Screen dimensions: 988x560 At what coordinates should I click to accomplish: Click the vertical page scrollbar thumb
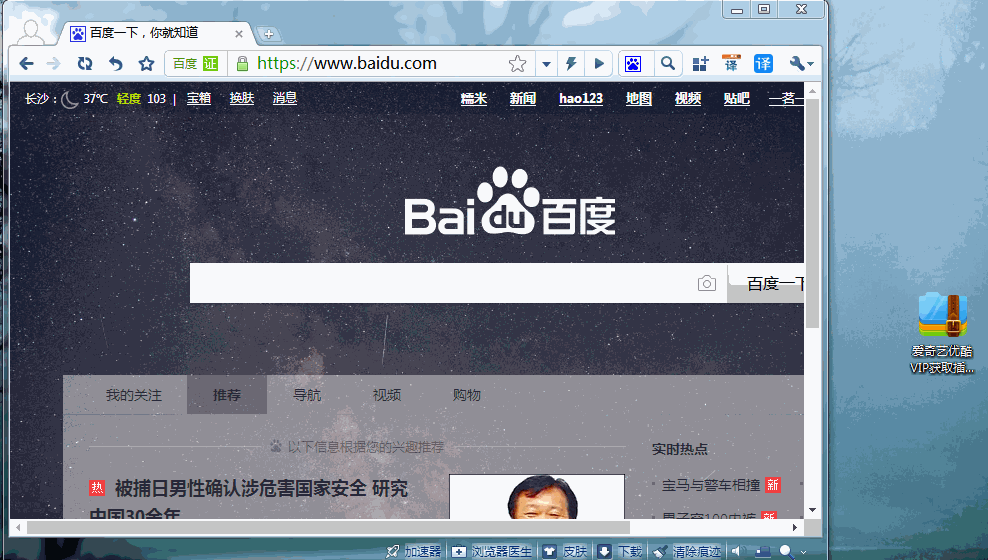coord(812,213)
